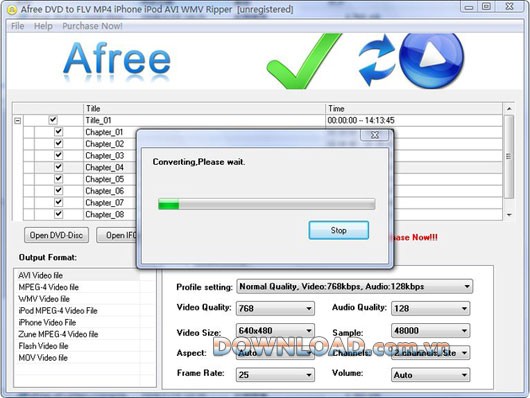
Task: Select iPod MPEG-4 Video File format
Action: [x=58, y=310]
